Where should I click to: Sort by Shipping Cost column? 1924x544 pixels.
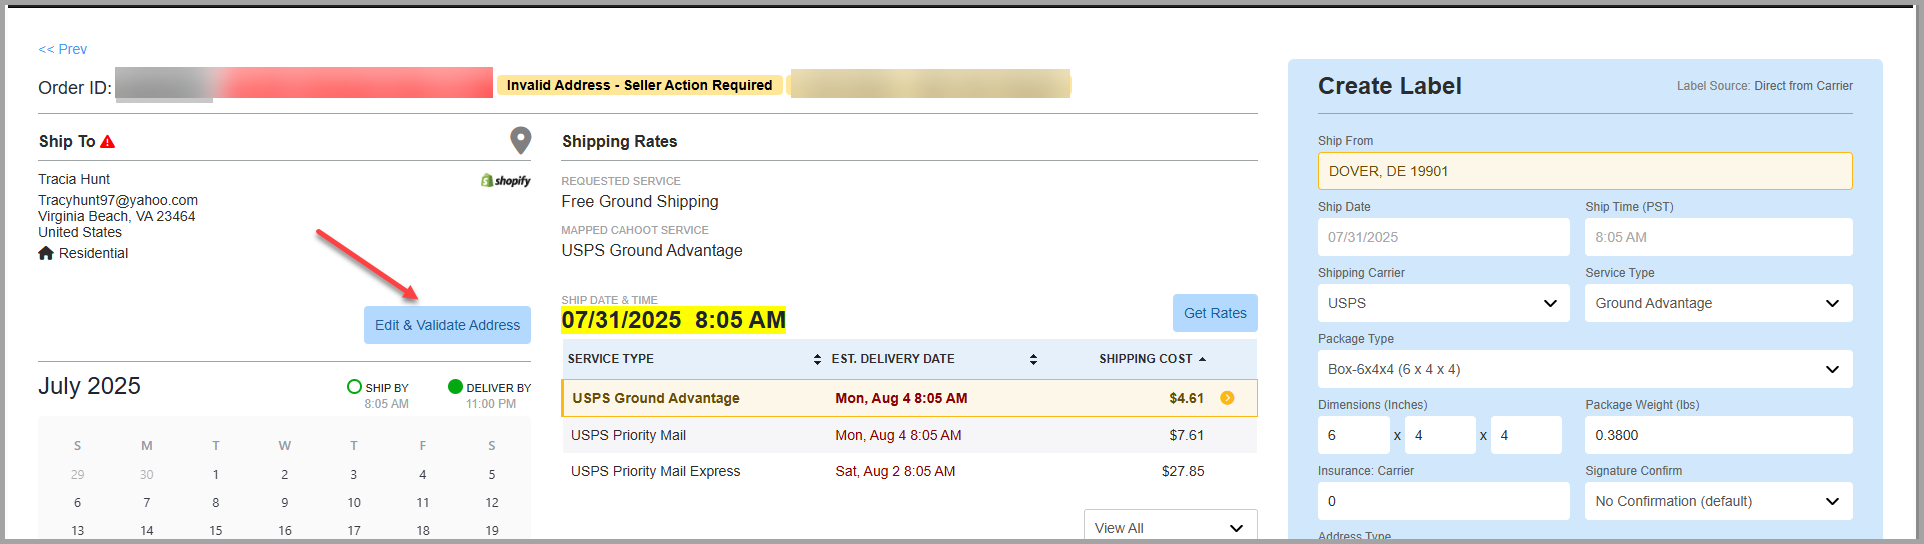(x=1153, y=359)
